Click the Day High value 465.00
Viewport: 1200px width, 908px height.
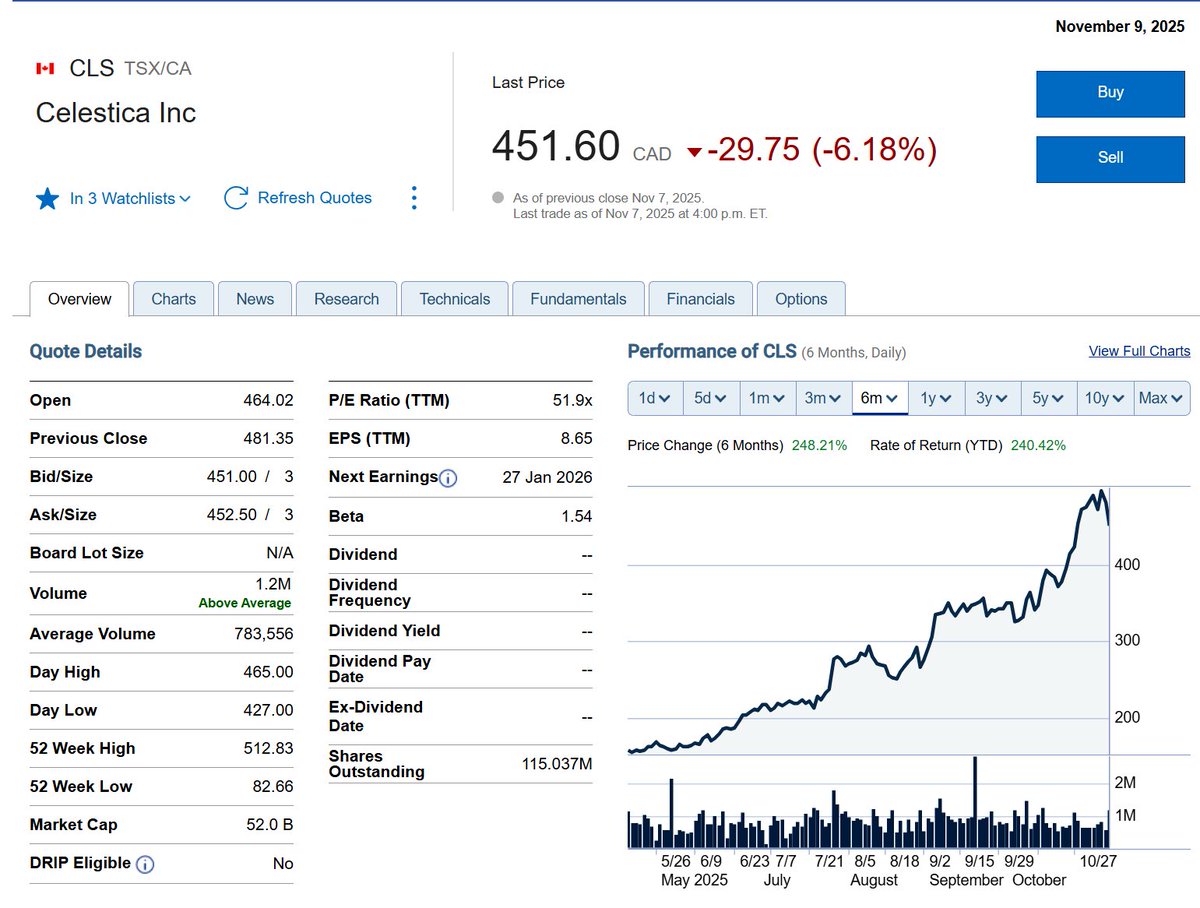pyautogui.click(x=268, y=673)
